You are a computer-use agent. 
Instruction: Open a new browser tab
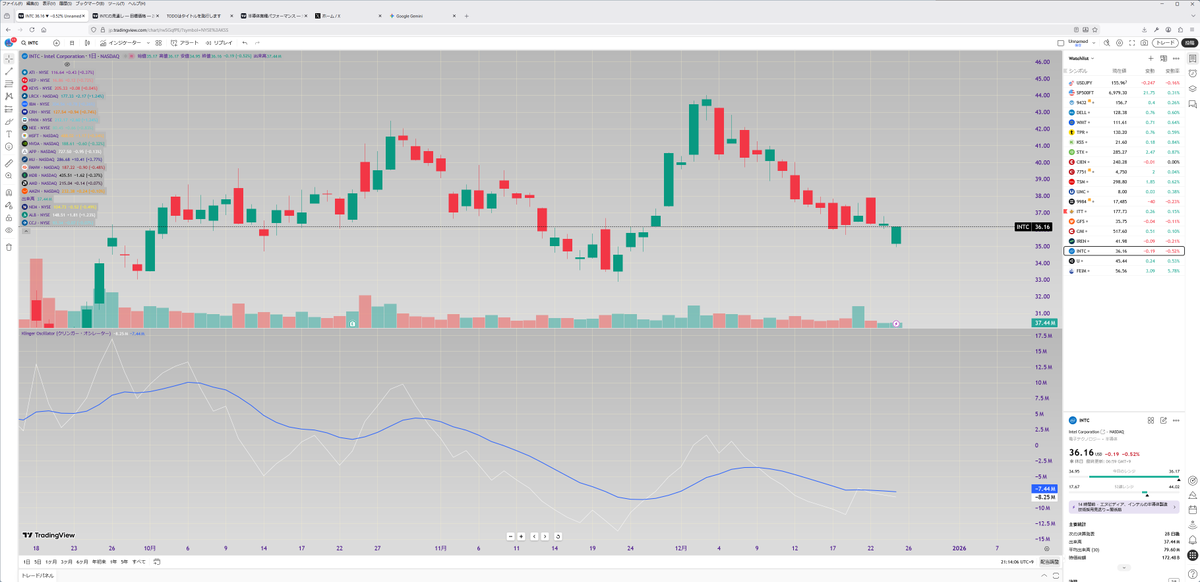tap(466, 16)
